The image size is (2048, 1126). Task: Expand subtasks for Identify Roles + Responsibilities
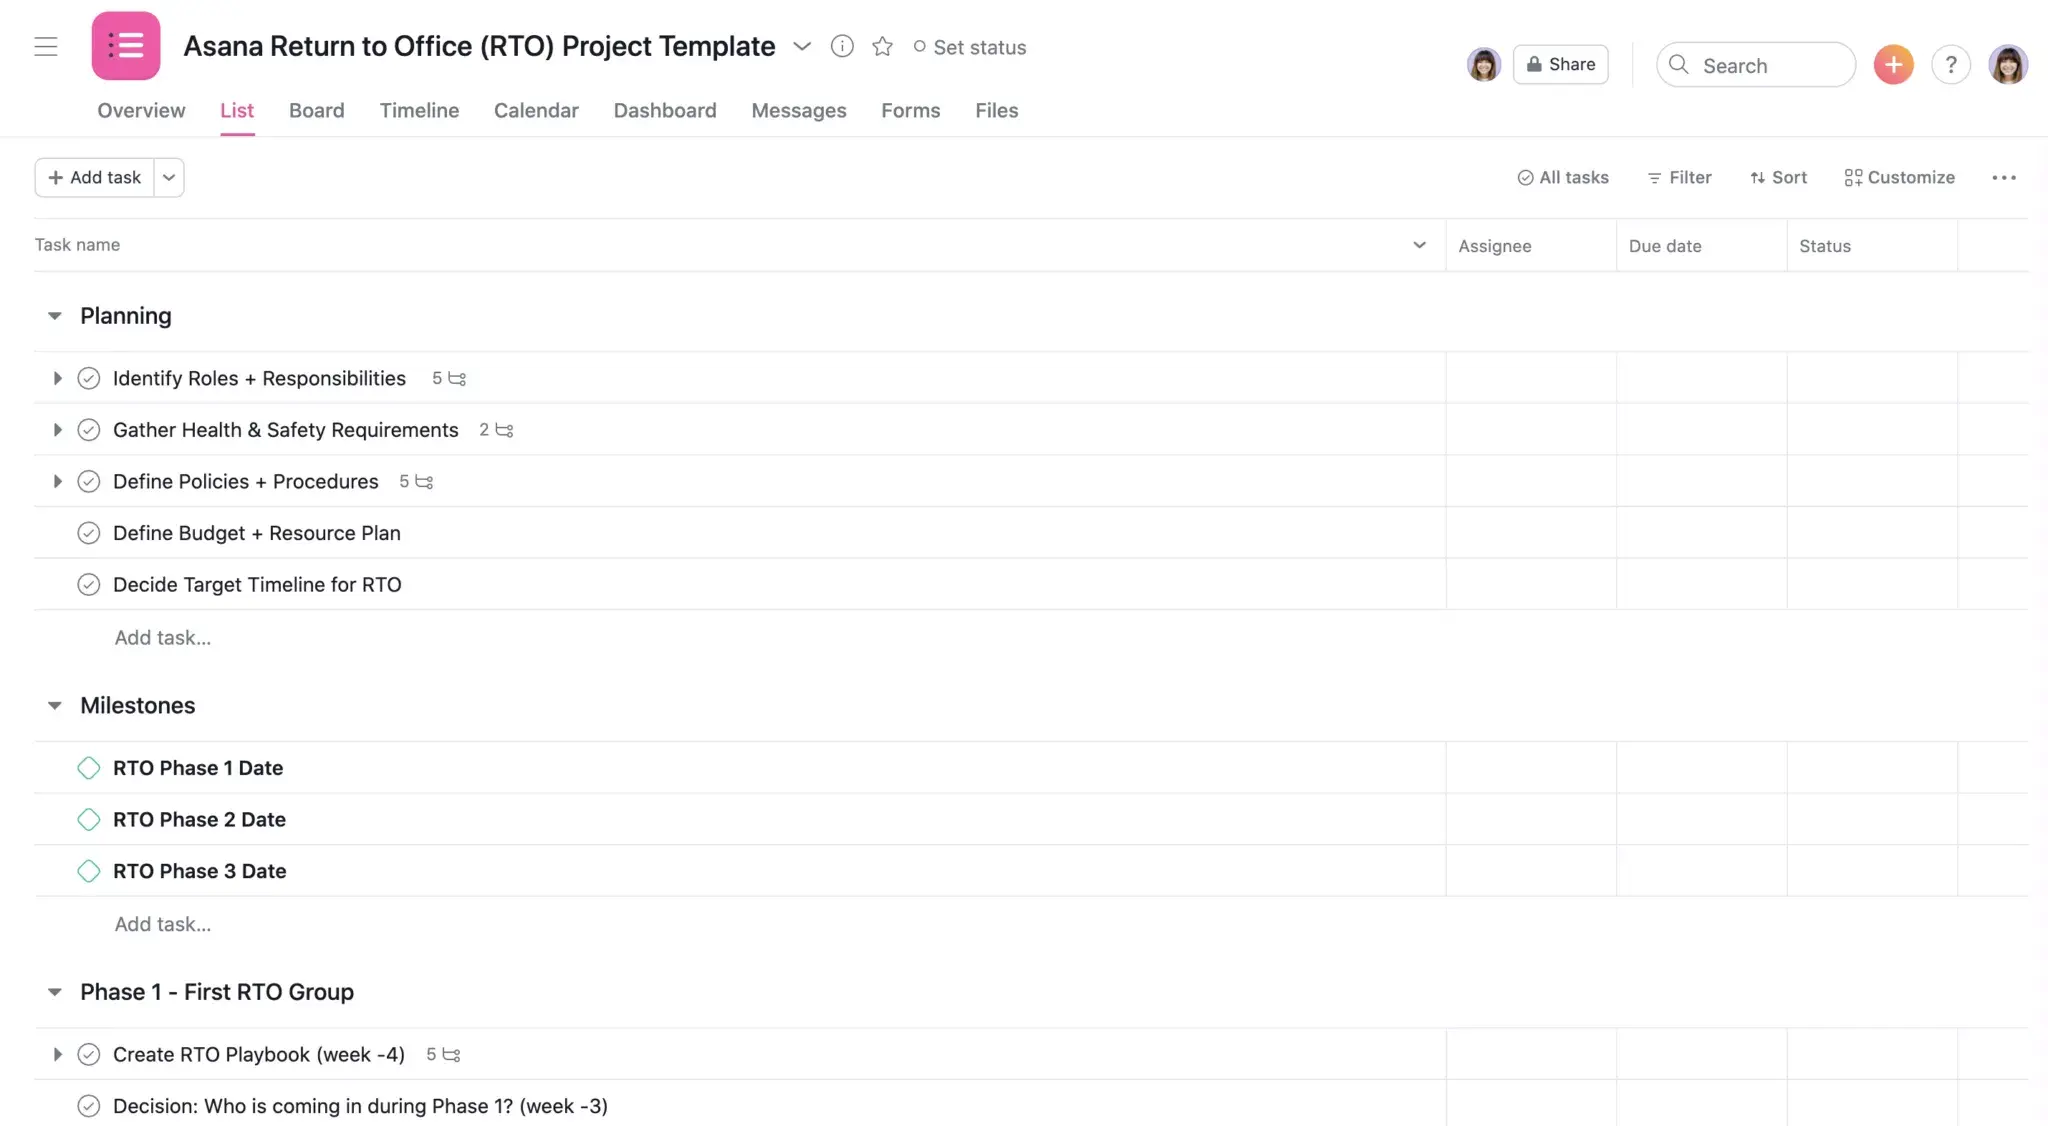click(x=55, y=377)
